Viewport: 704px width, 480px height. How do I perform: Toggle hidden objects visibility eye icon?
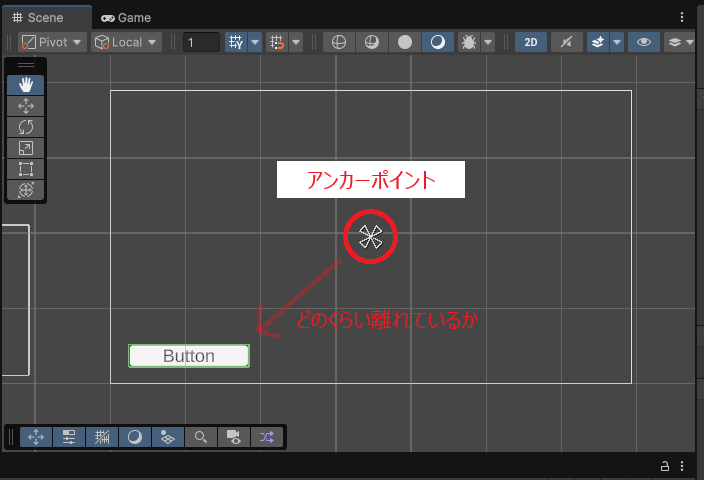pos(644,42)
